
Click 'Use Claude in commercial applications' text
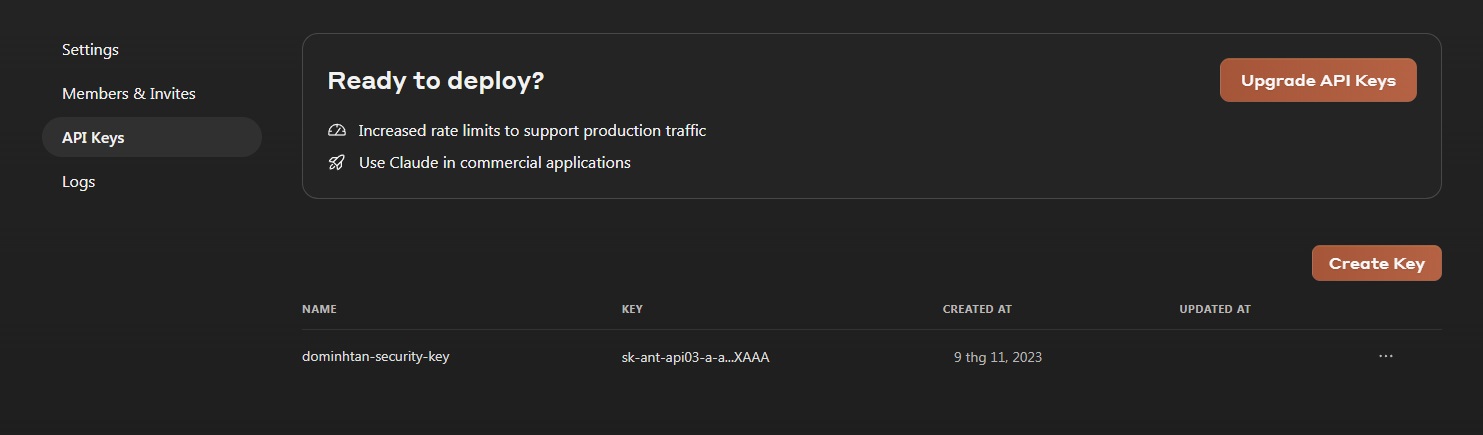pyautogui.click(x=494, y=163)
